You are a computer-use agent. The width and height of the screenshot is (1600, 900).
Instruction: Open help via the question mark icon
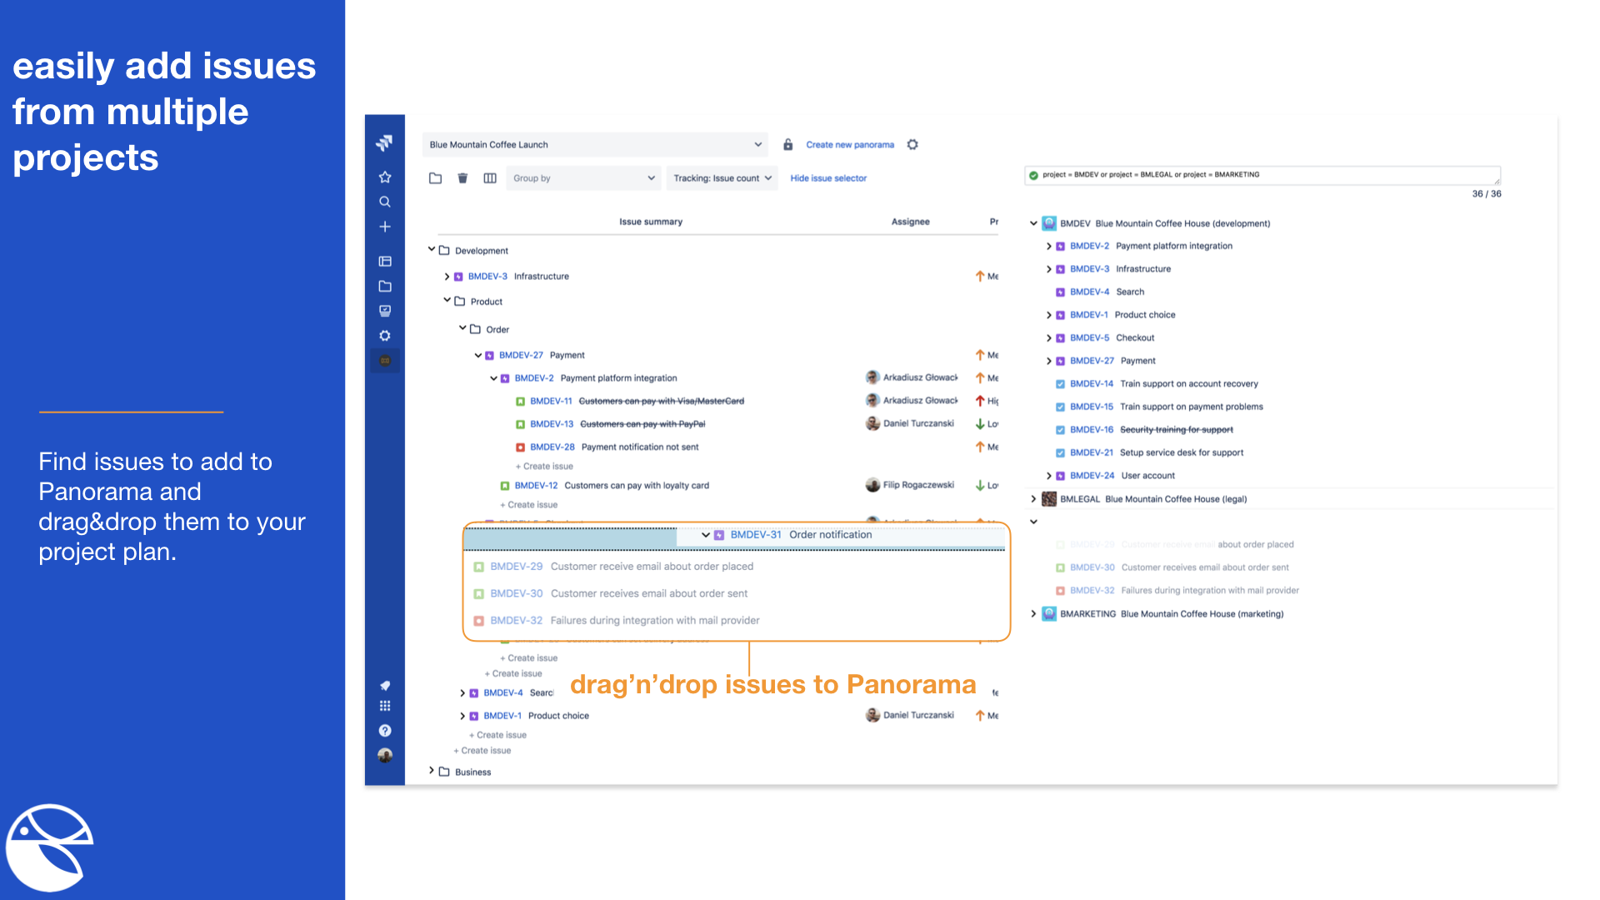click(385, 731)
